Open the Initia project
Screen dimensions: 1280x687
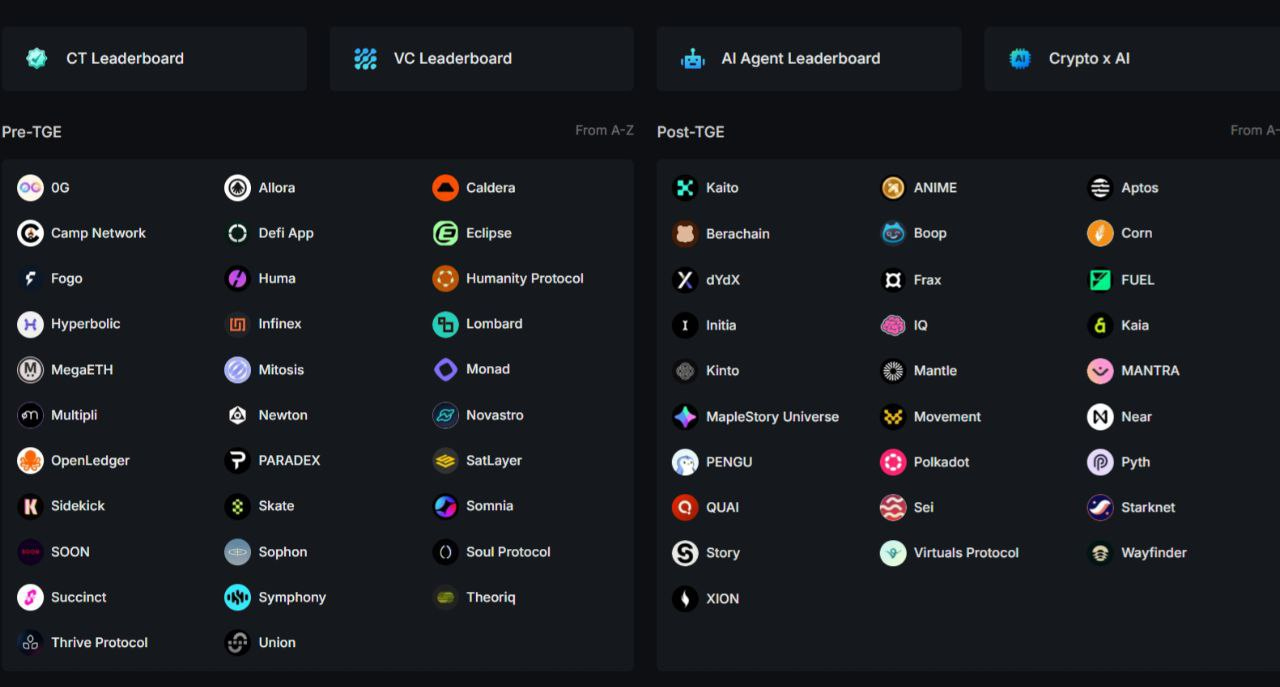coord(704,326)
